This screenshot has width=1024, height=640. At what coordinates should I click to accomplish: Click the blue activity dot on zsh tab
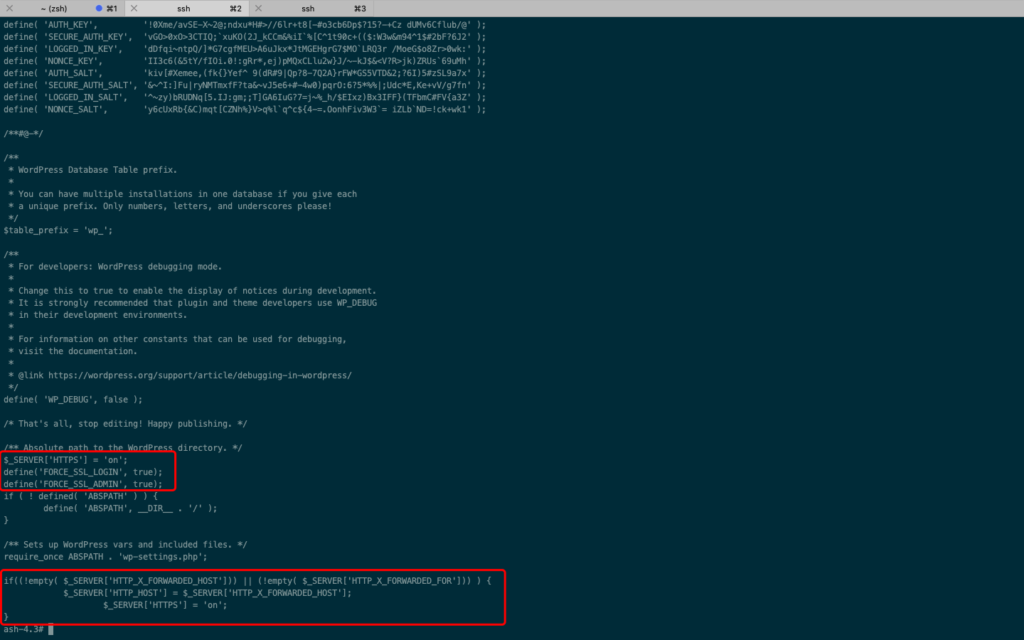tap(99, 8)
